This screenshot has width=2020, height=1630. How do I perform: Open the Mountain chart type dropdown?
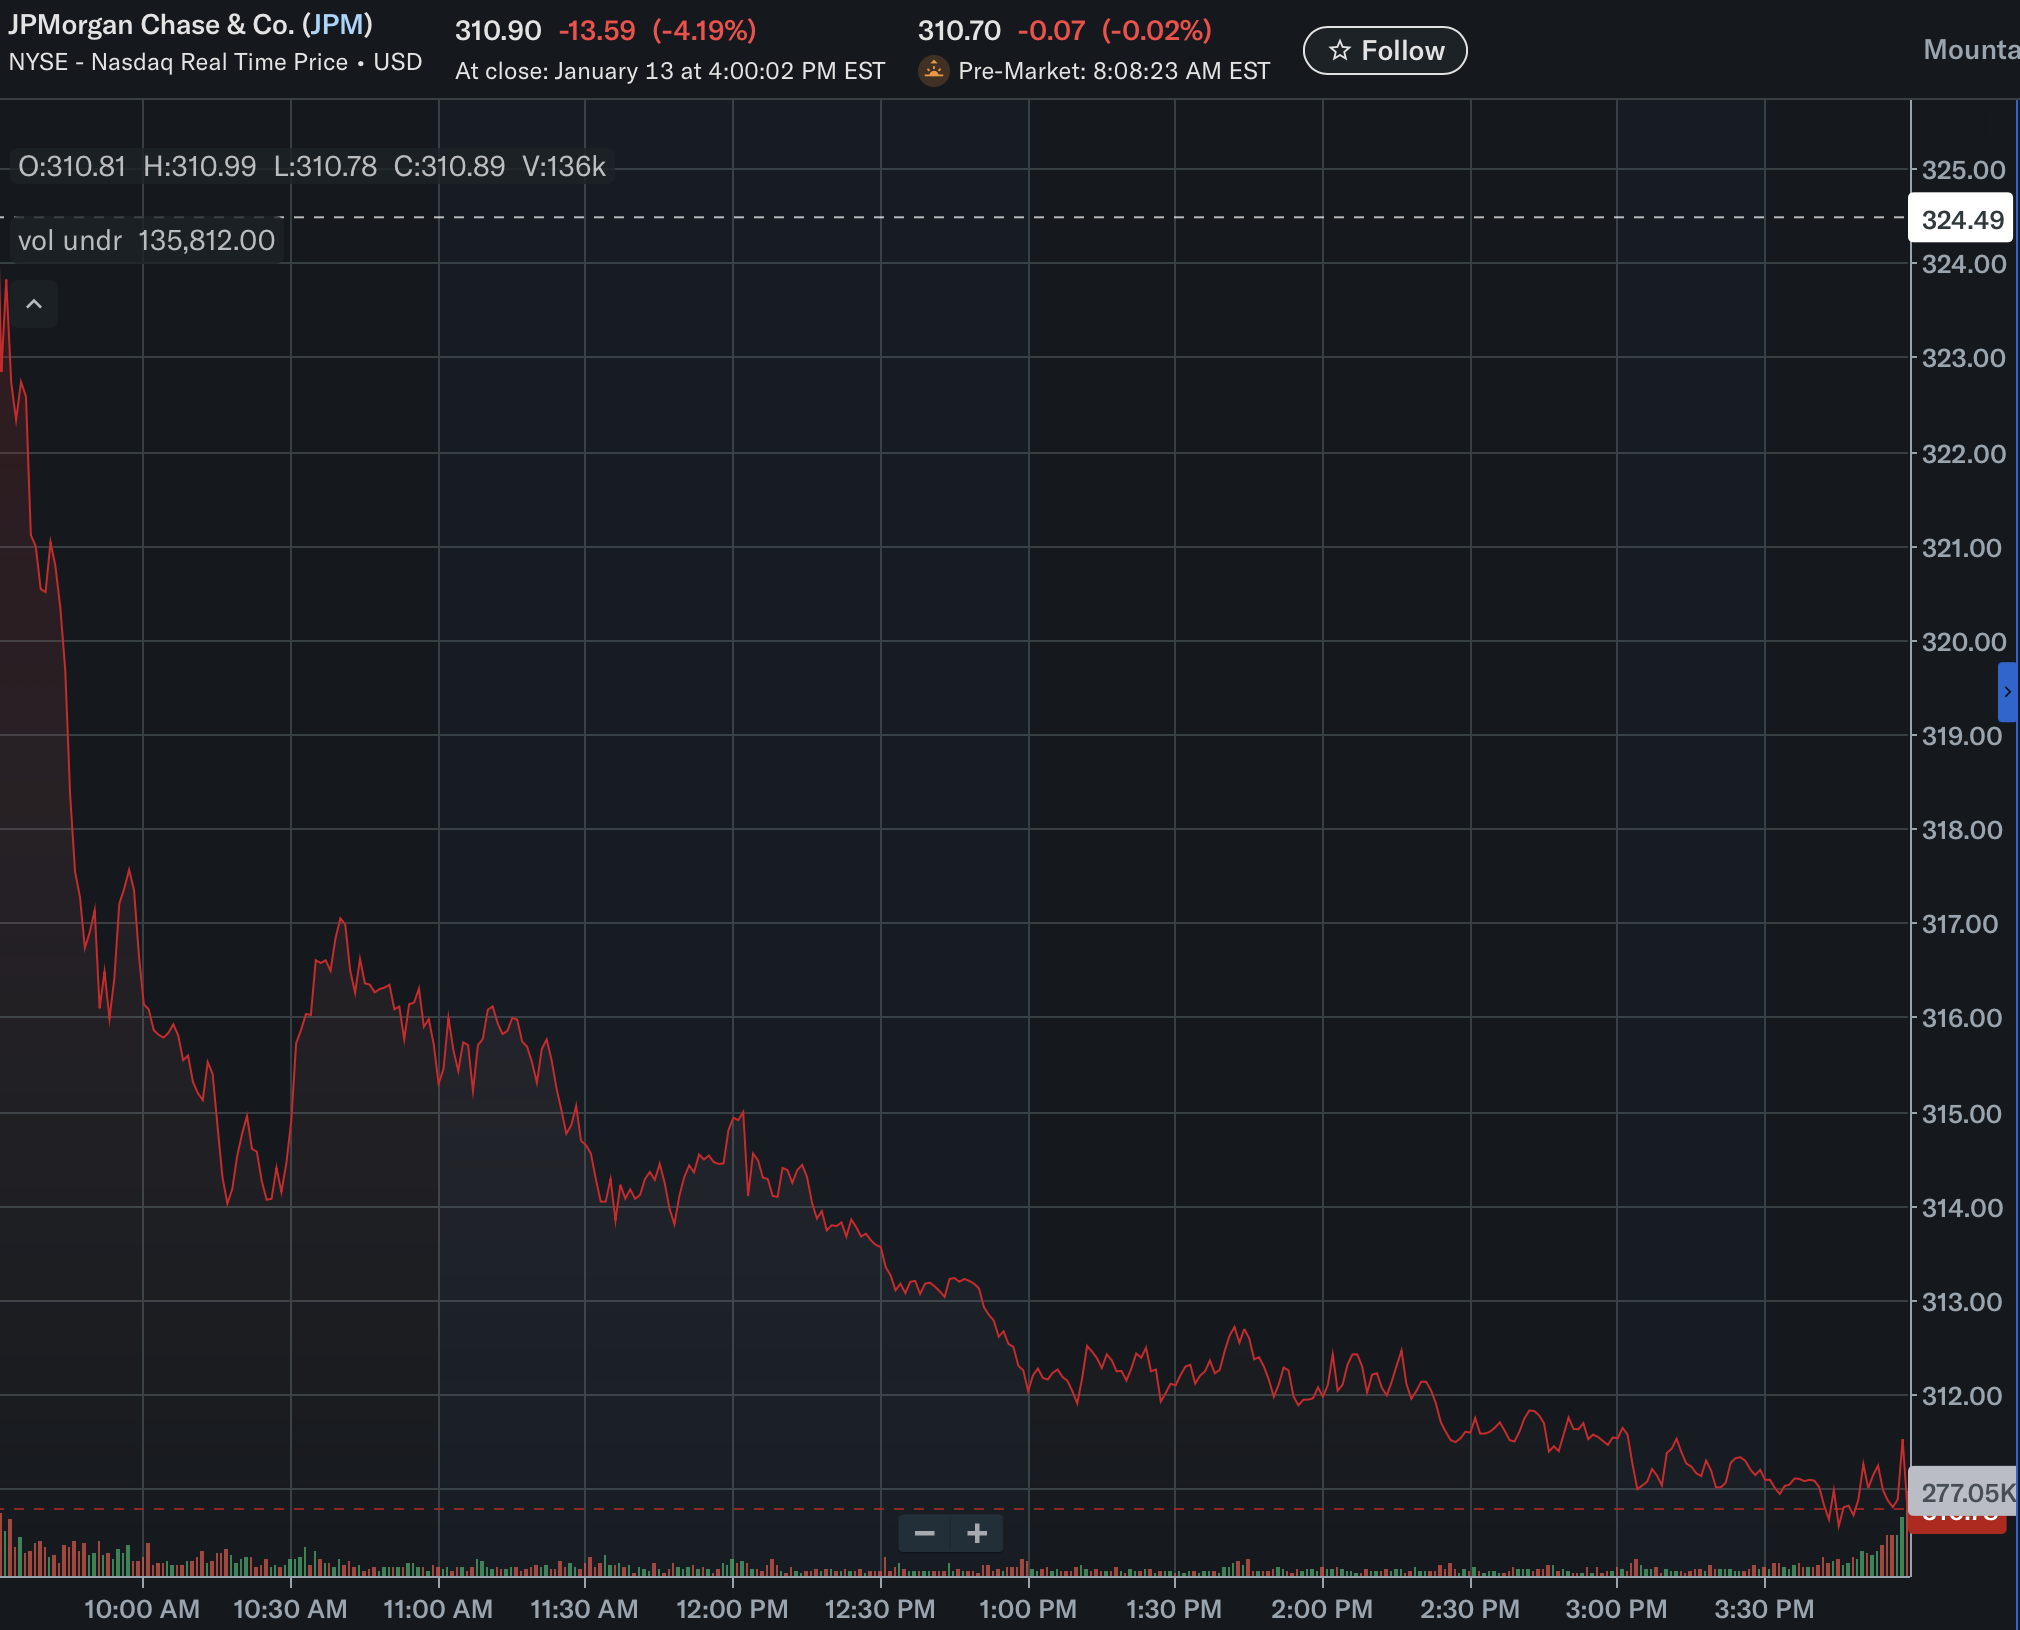(1970, 50)
